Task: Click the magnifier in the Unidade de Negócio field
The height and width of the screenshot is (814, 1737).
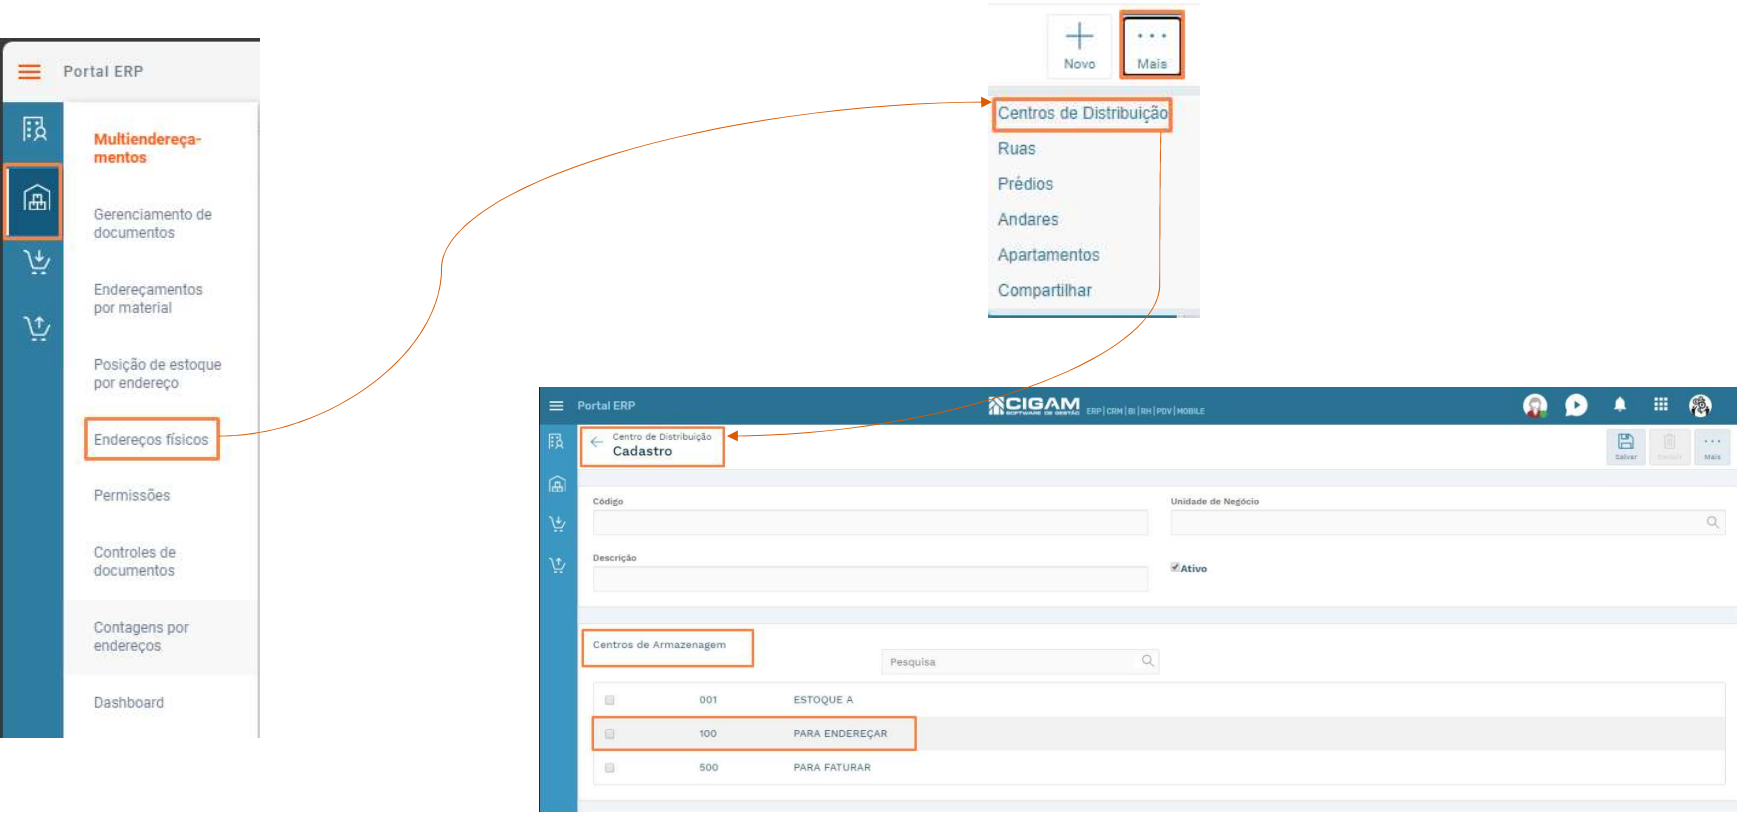Action: pyautogui.click(x=1712, y=522)
